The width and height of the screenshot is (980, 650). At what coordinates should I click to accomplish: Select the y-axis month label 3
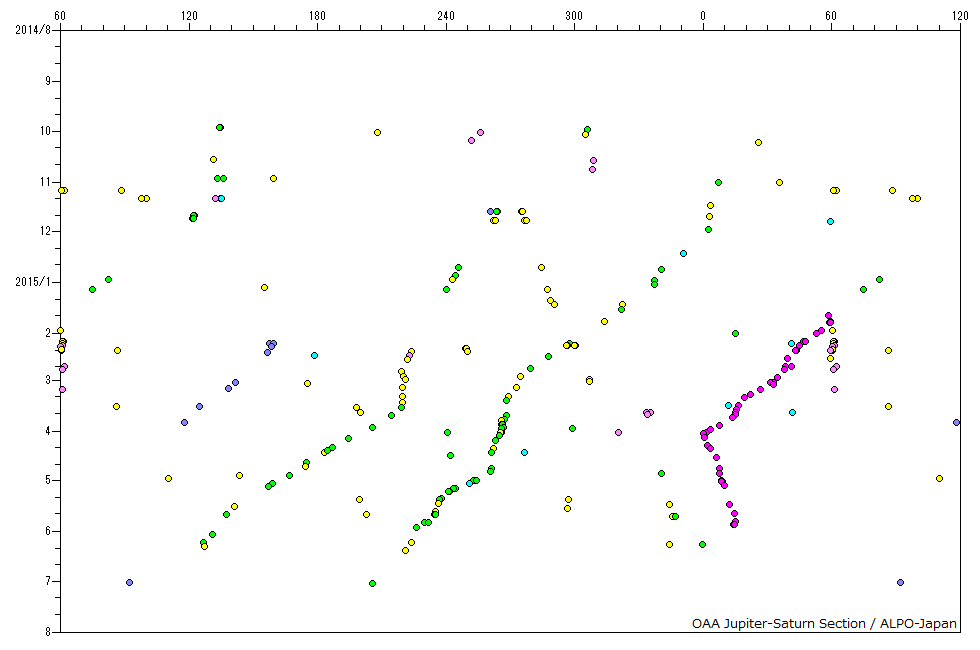48,380
